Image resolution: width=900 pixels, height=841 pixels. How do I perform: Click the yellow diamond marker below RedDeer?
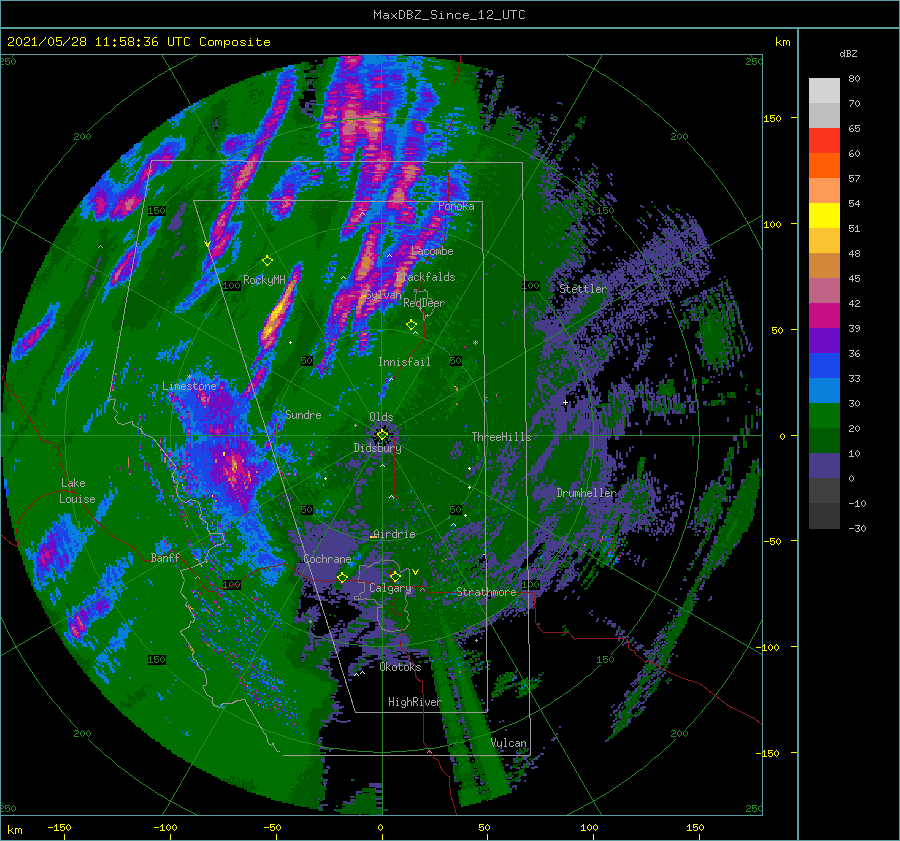pos(412,325)
